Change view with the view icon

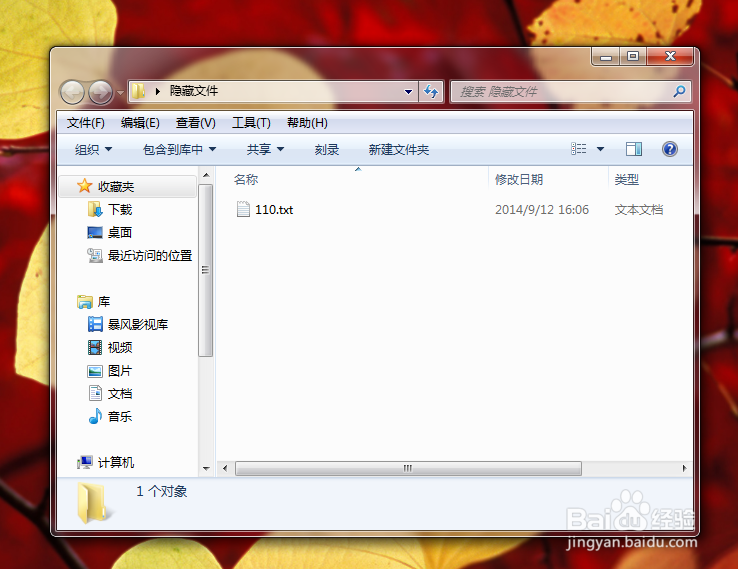click(x=578, y=149)
